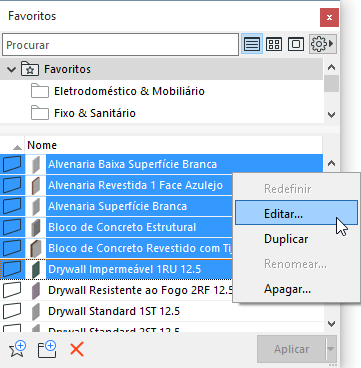Click the Fixo & Sanitário folder icon
Viewport: 361px width, 368px height.
(x=40, y=113)
